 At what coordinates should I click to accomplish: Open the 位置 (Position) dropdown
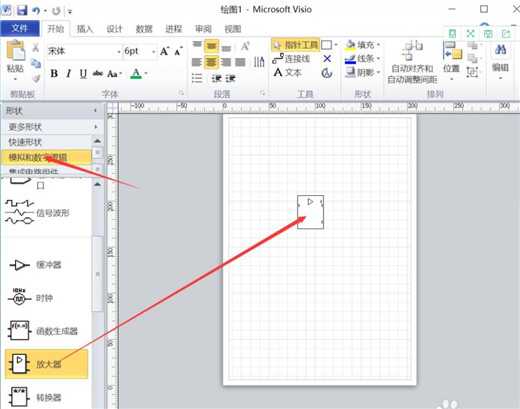point(452,61)
